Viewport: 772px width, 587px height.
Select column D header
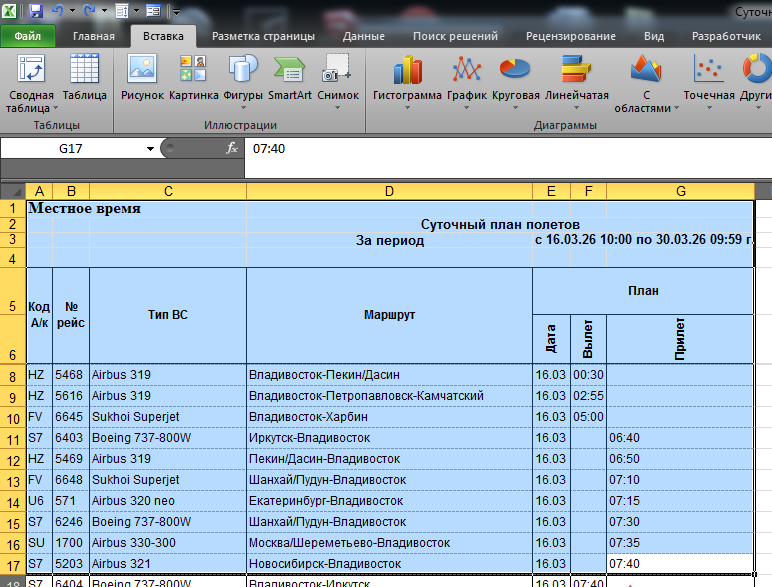[389, 191]
